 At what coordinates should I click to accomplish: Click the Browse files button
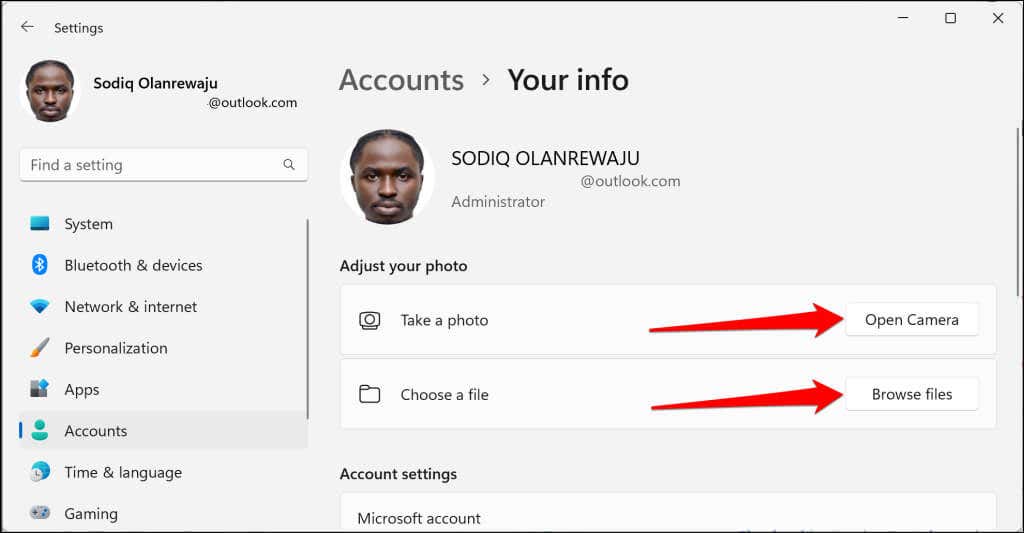pos(912,394)
